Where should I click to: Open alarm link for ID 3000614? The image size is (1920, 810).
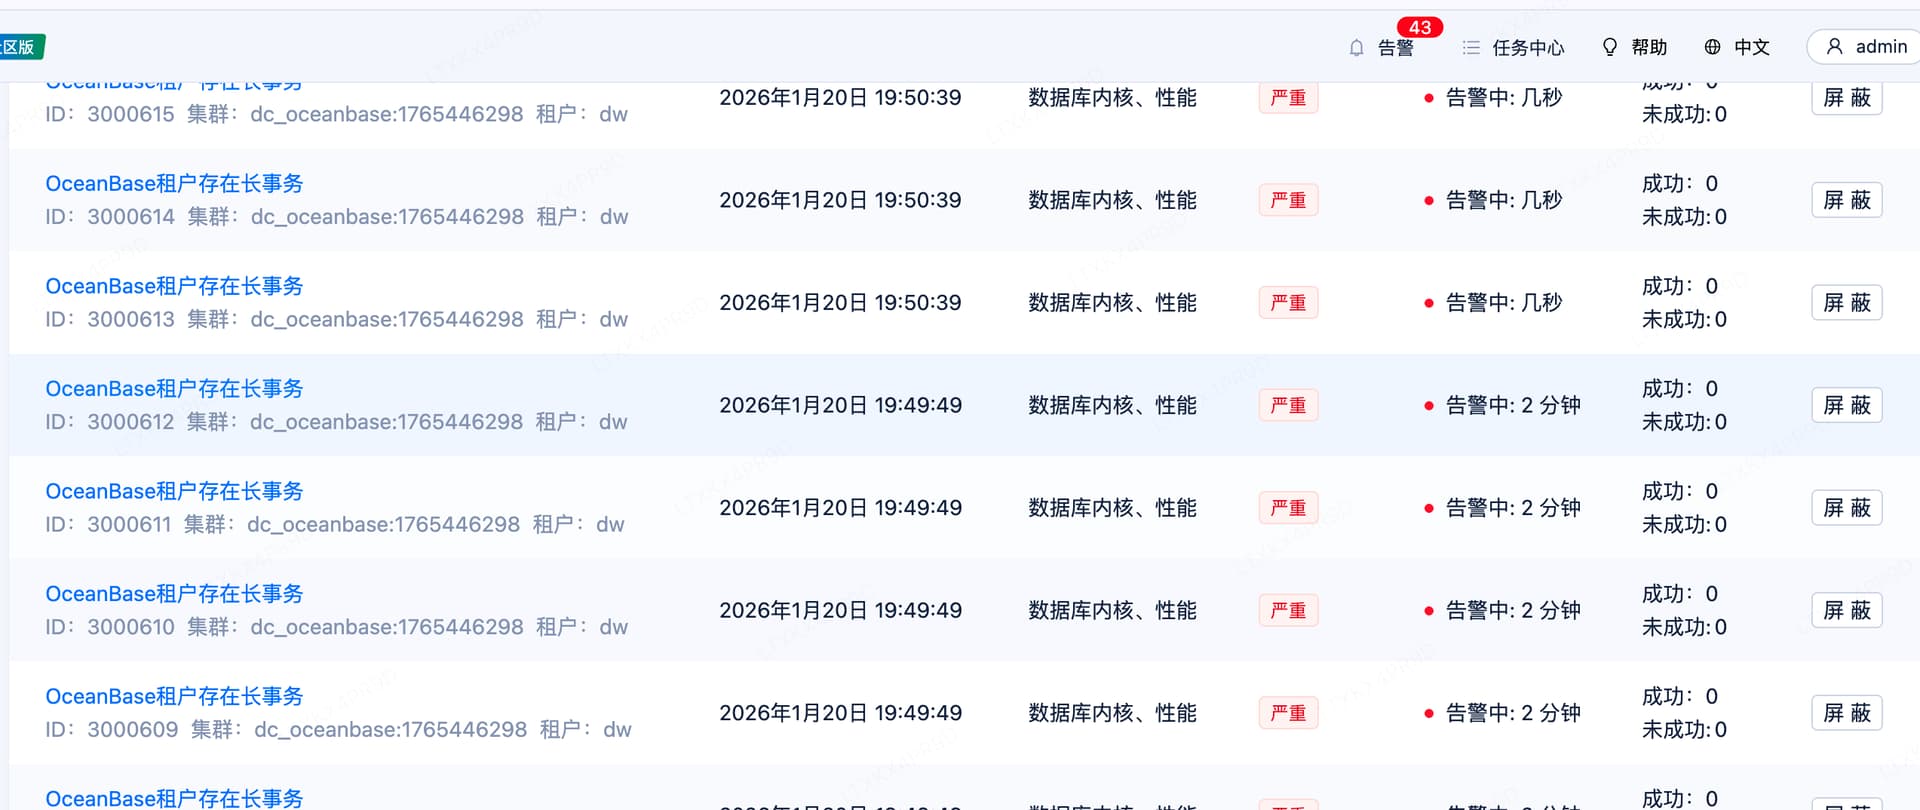pos(174,184)
